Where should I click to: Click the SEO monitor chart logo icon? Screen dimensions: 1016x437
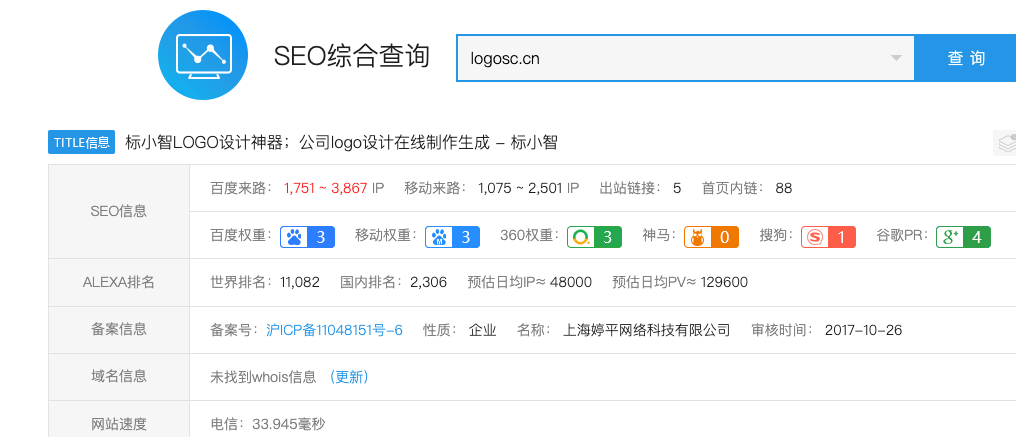click(x=203, y=55)
